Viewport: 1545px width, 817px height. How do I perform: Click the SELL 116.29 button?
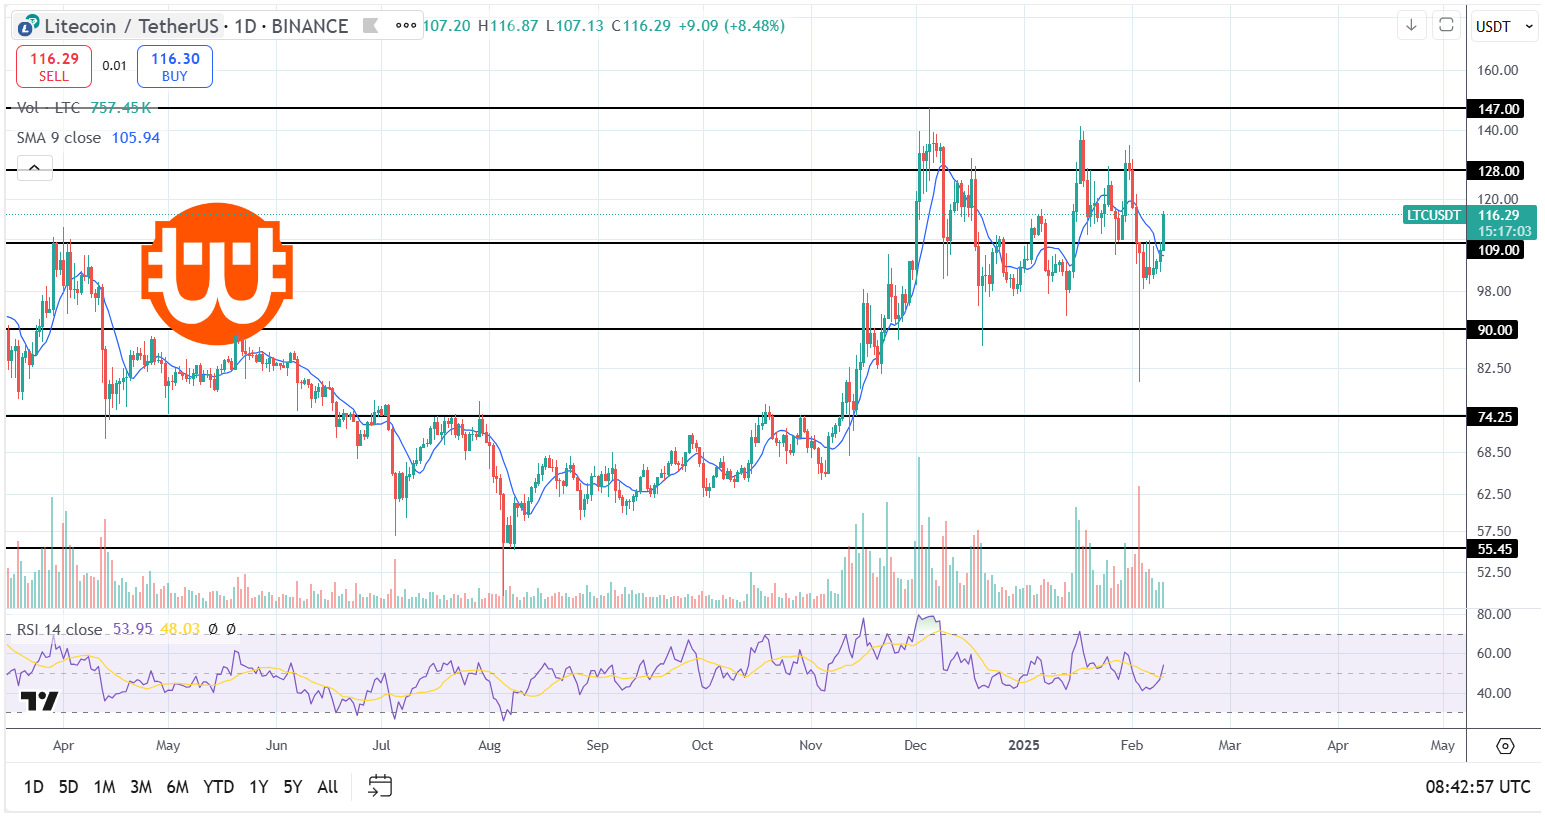(x=54, y=66)
